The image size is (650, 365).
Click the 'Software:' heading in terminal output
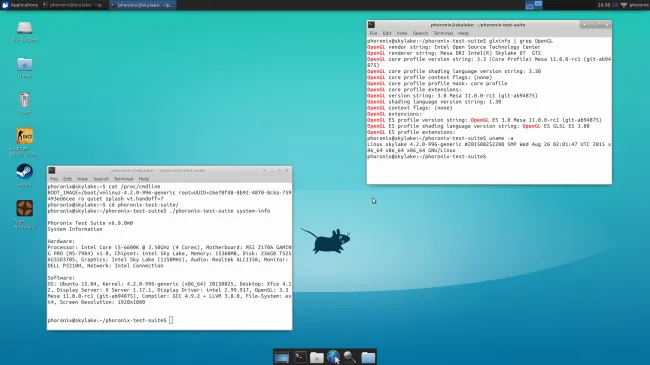(61, 278)
